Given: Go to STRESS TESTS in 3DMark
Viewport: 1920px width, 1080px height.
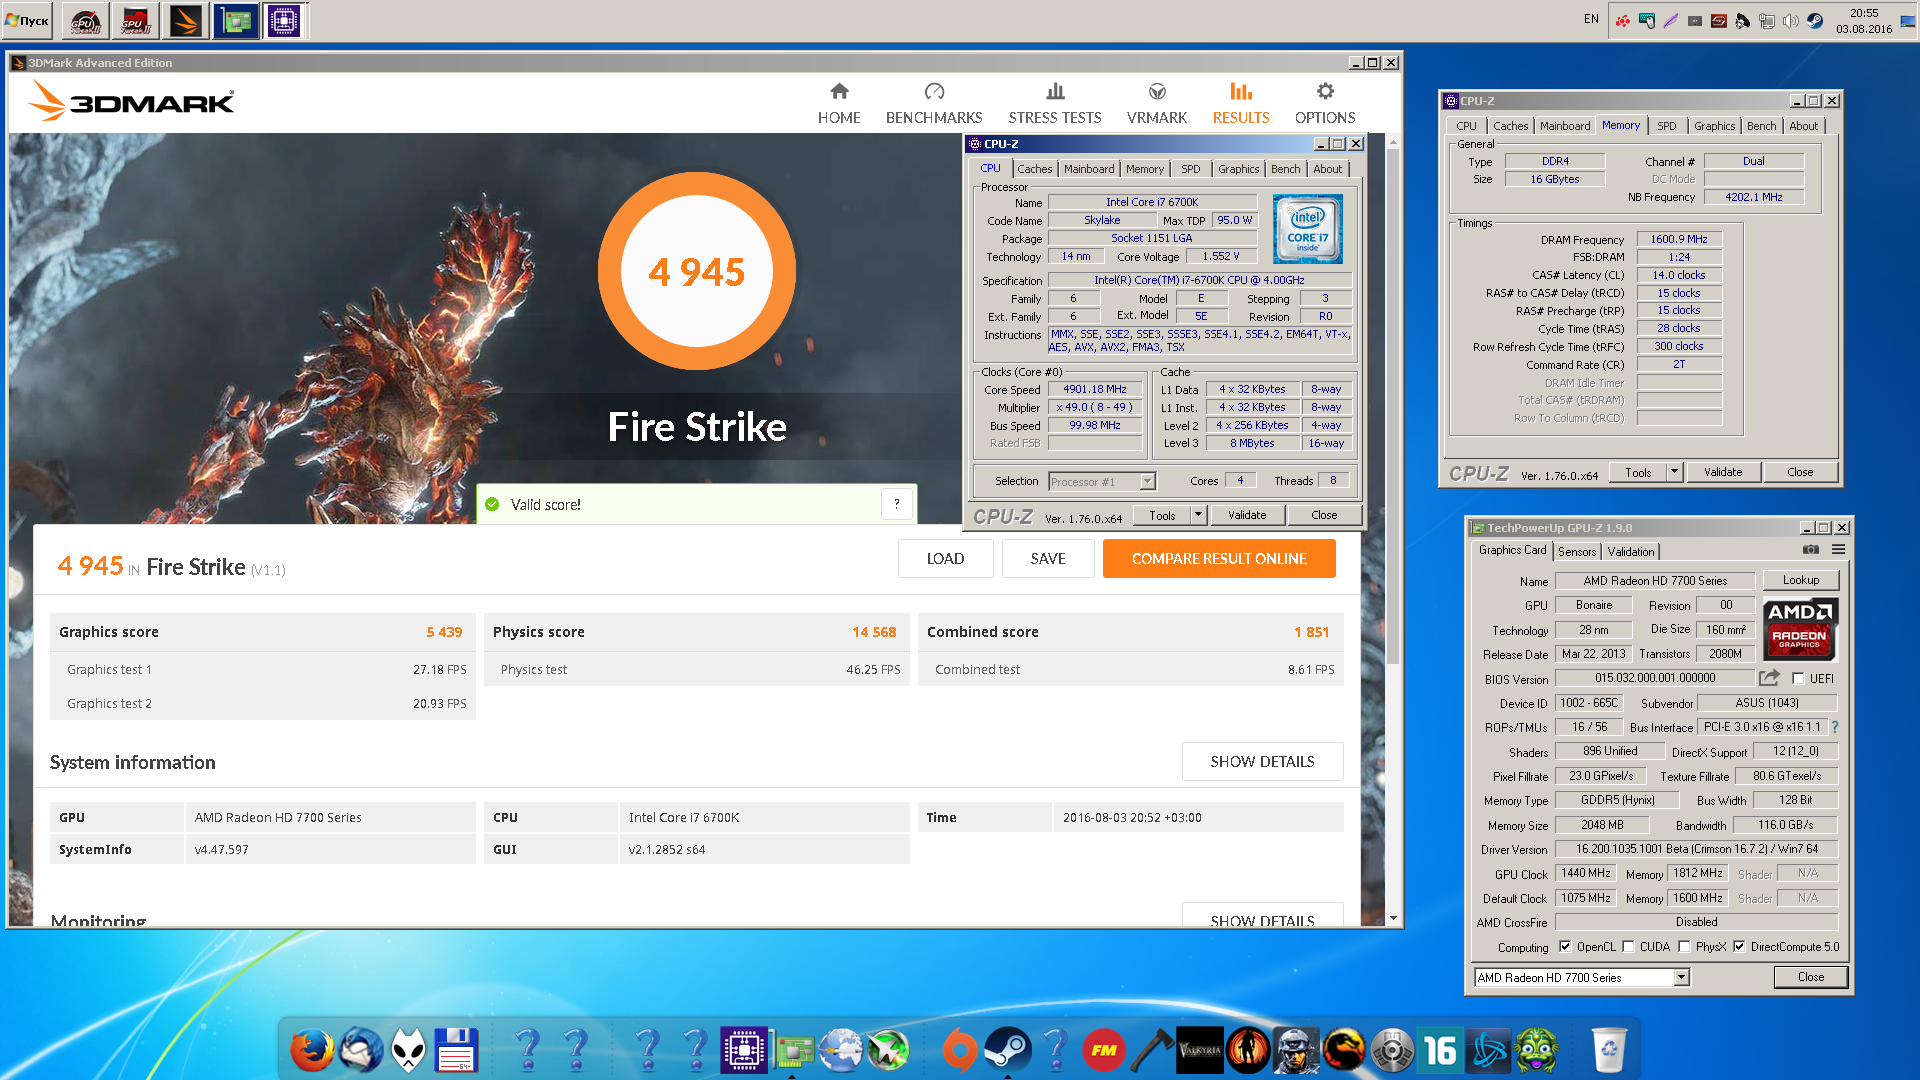Looking at the screenshot, I should (x=1055, y=104).
